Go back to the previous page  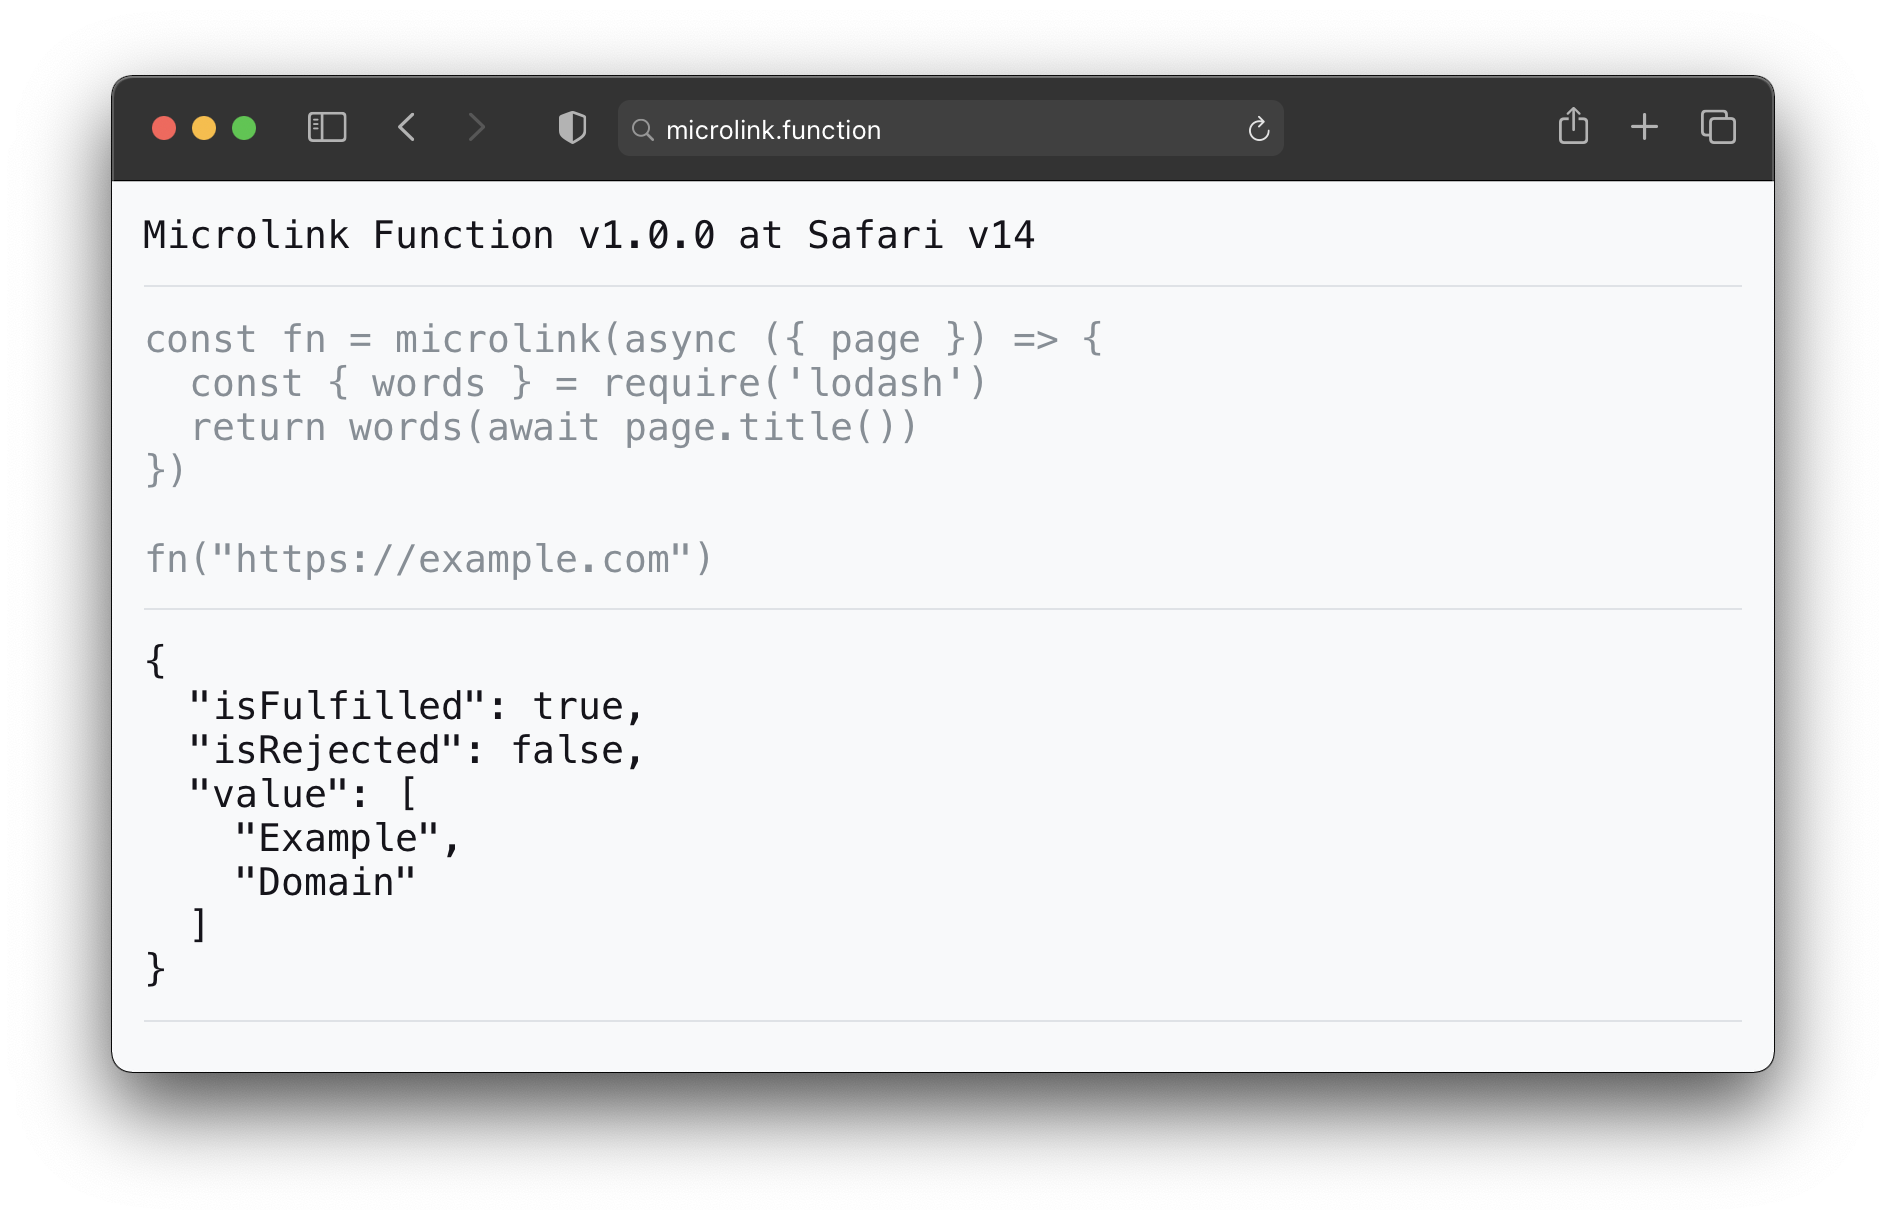[x=406, y=128]
